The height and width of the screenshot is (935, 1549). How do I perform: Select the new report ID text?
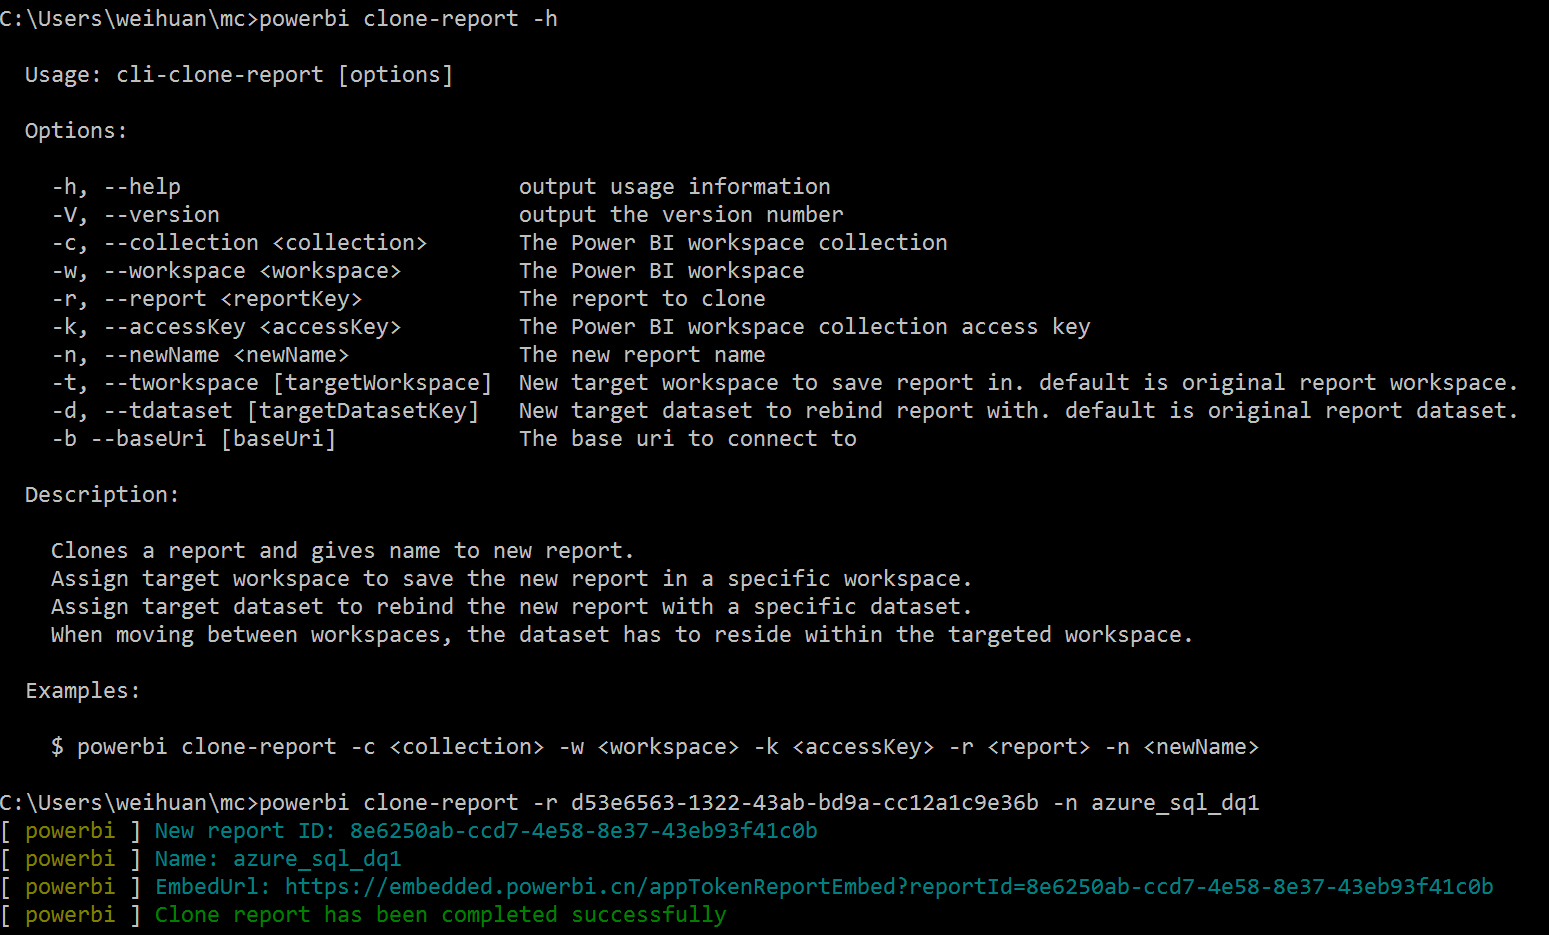click(583, 830)
